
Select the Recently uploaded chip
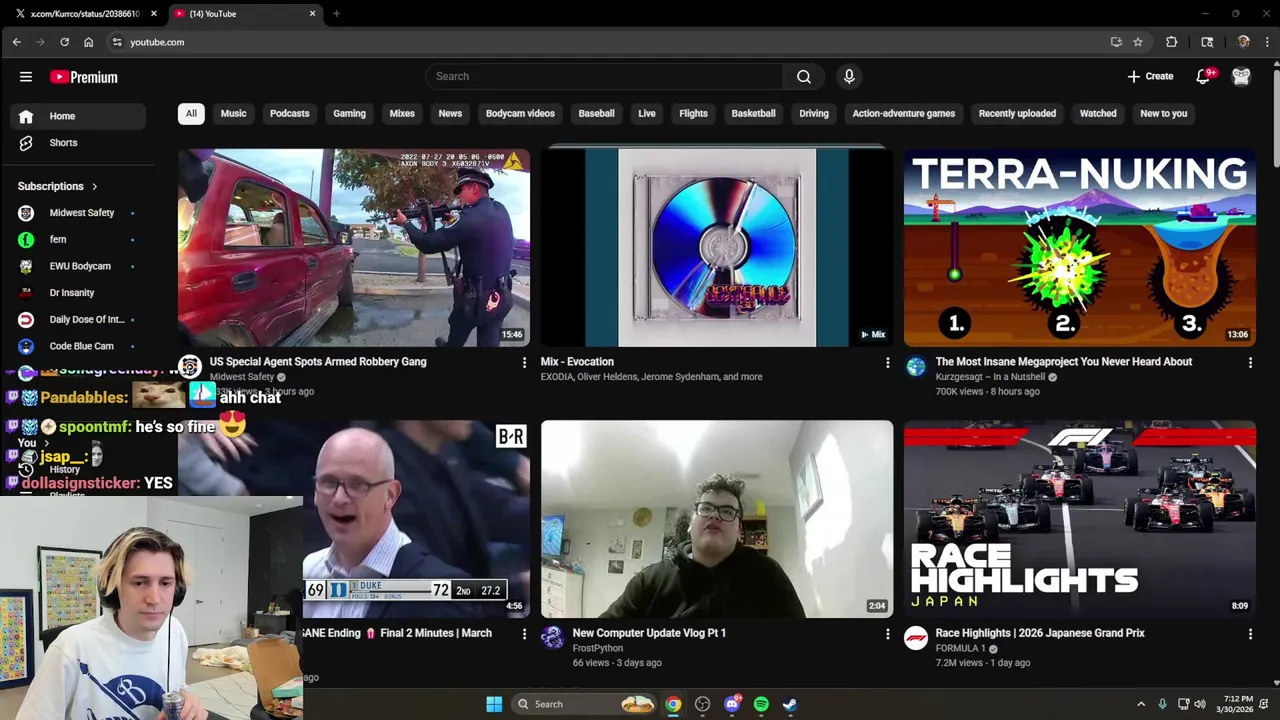tap(1017, 113)
